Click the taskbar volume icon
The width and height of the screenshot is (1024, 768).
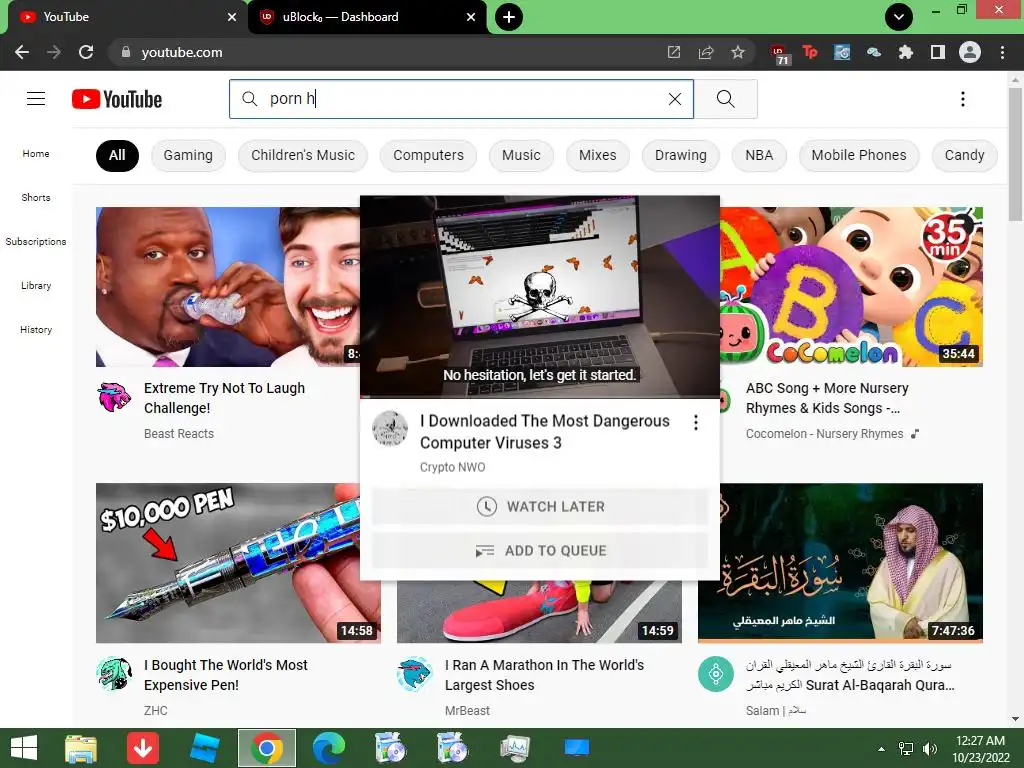coord(929,748)
